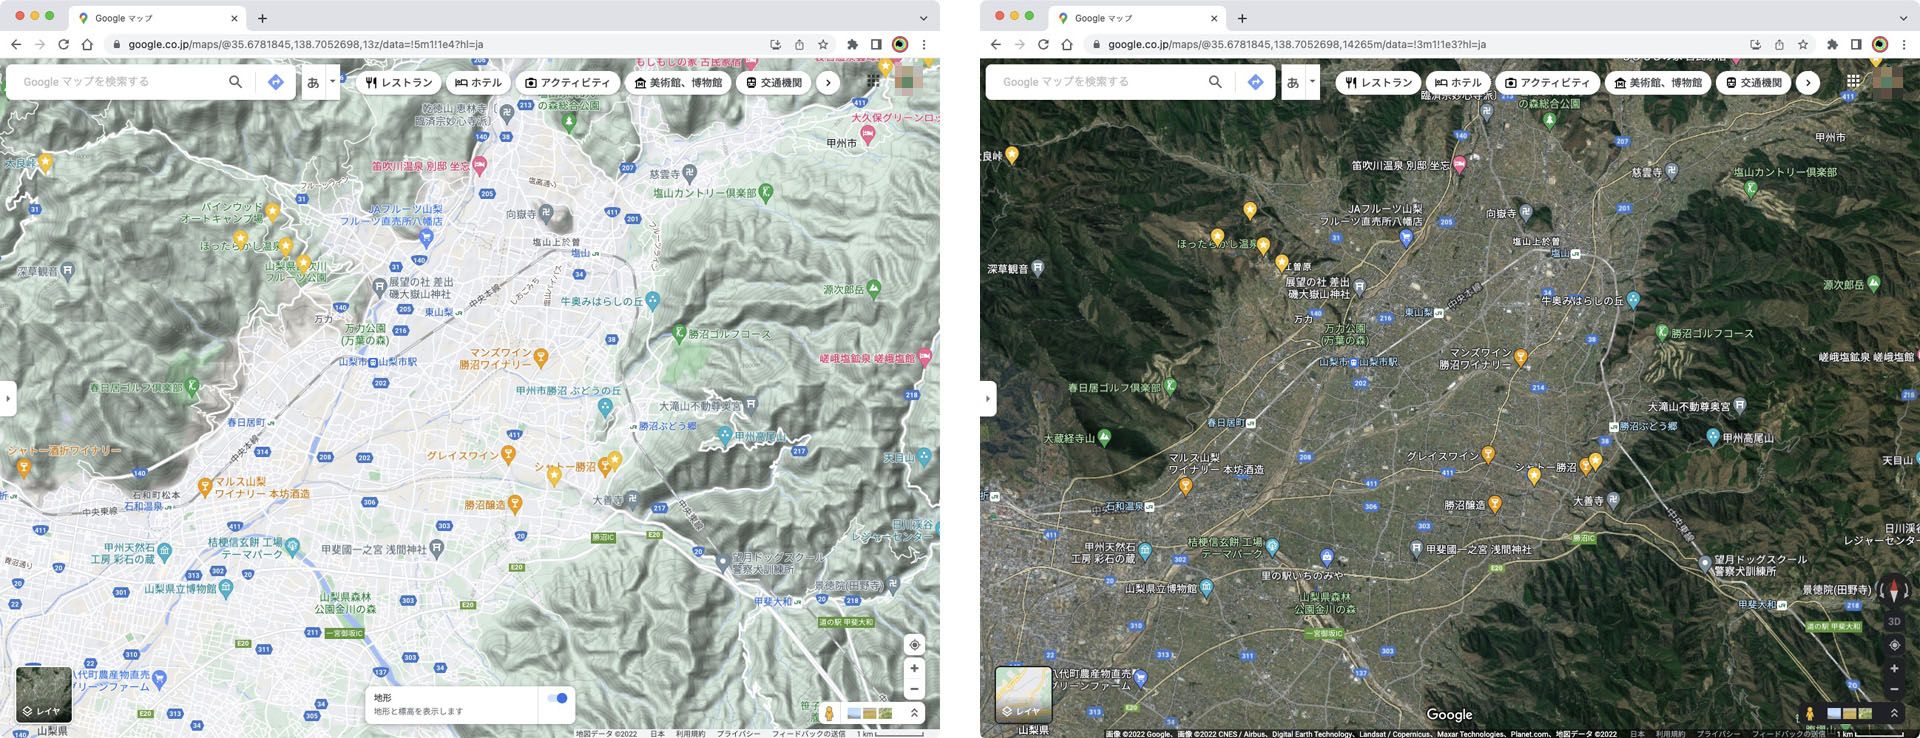Image resolution: width=1920 pixels, height=738 pixels.
Task: Go back in right browser
Action: 995,44
